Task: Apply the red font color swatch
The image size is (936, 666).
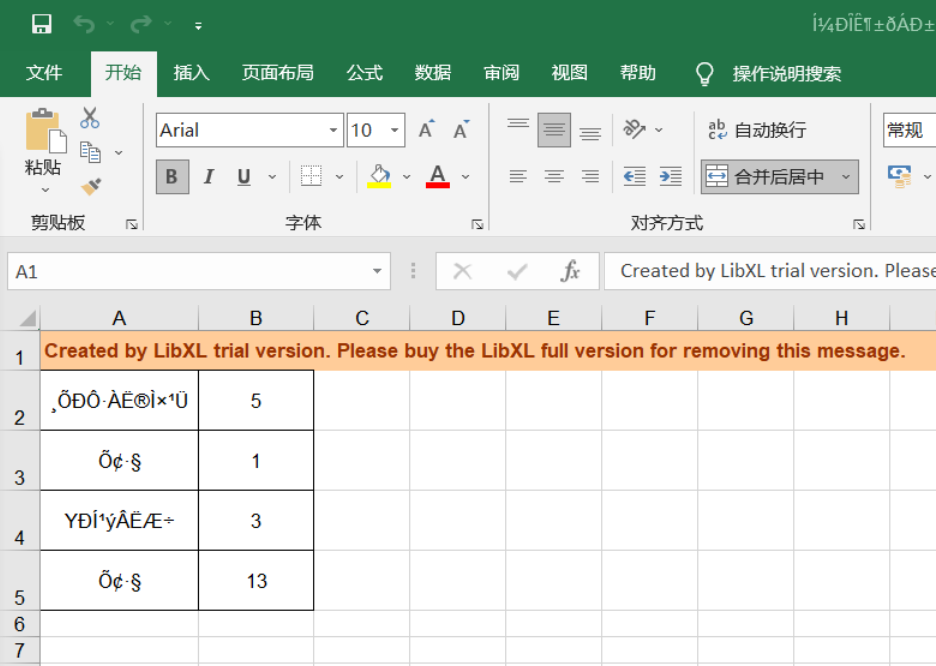Action: (x=437, y=177)
